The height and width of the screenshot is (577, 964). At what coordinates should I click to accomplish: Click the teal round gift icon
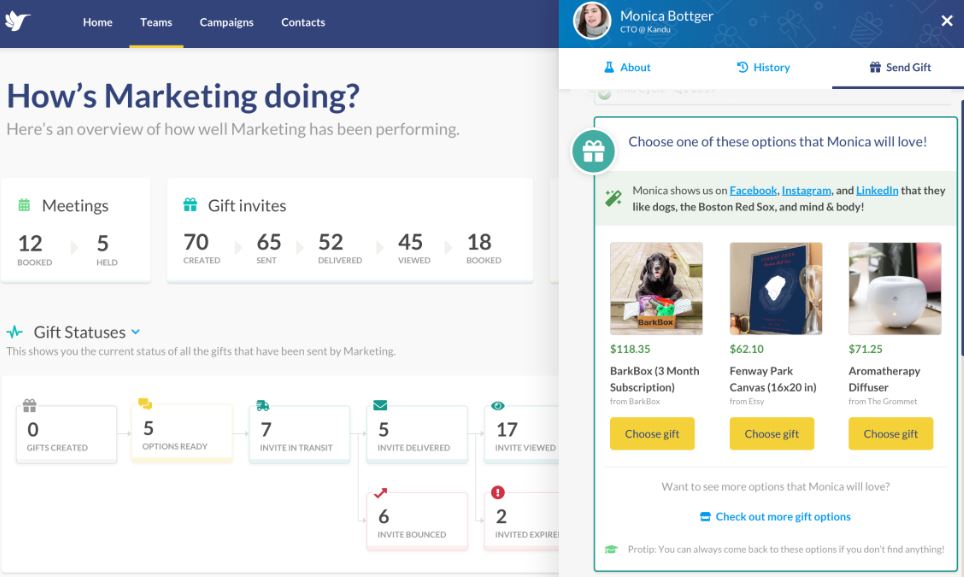pyautogui.click(x=593, y=151)
